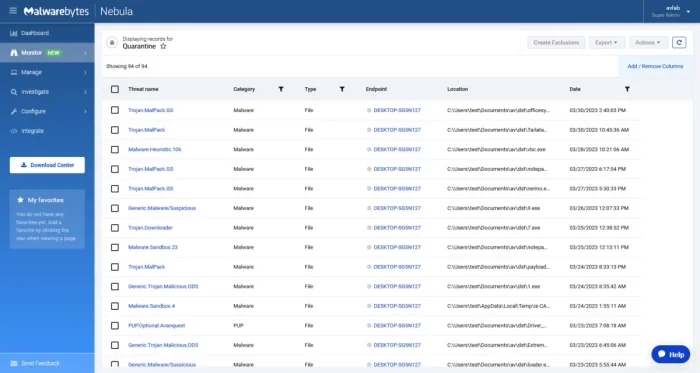
Task: Open the Category column filter icon
Action: click(x=281, y=89)
